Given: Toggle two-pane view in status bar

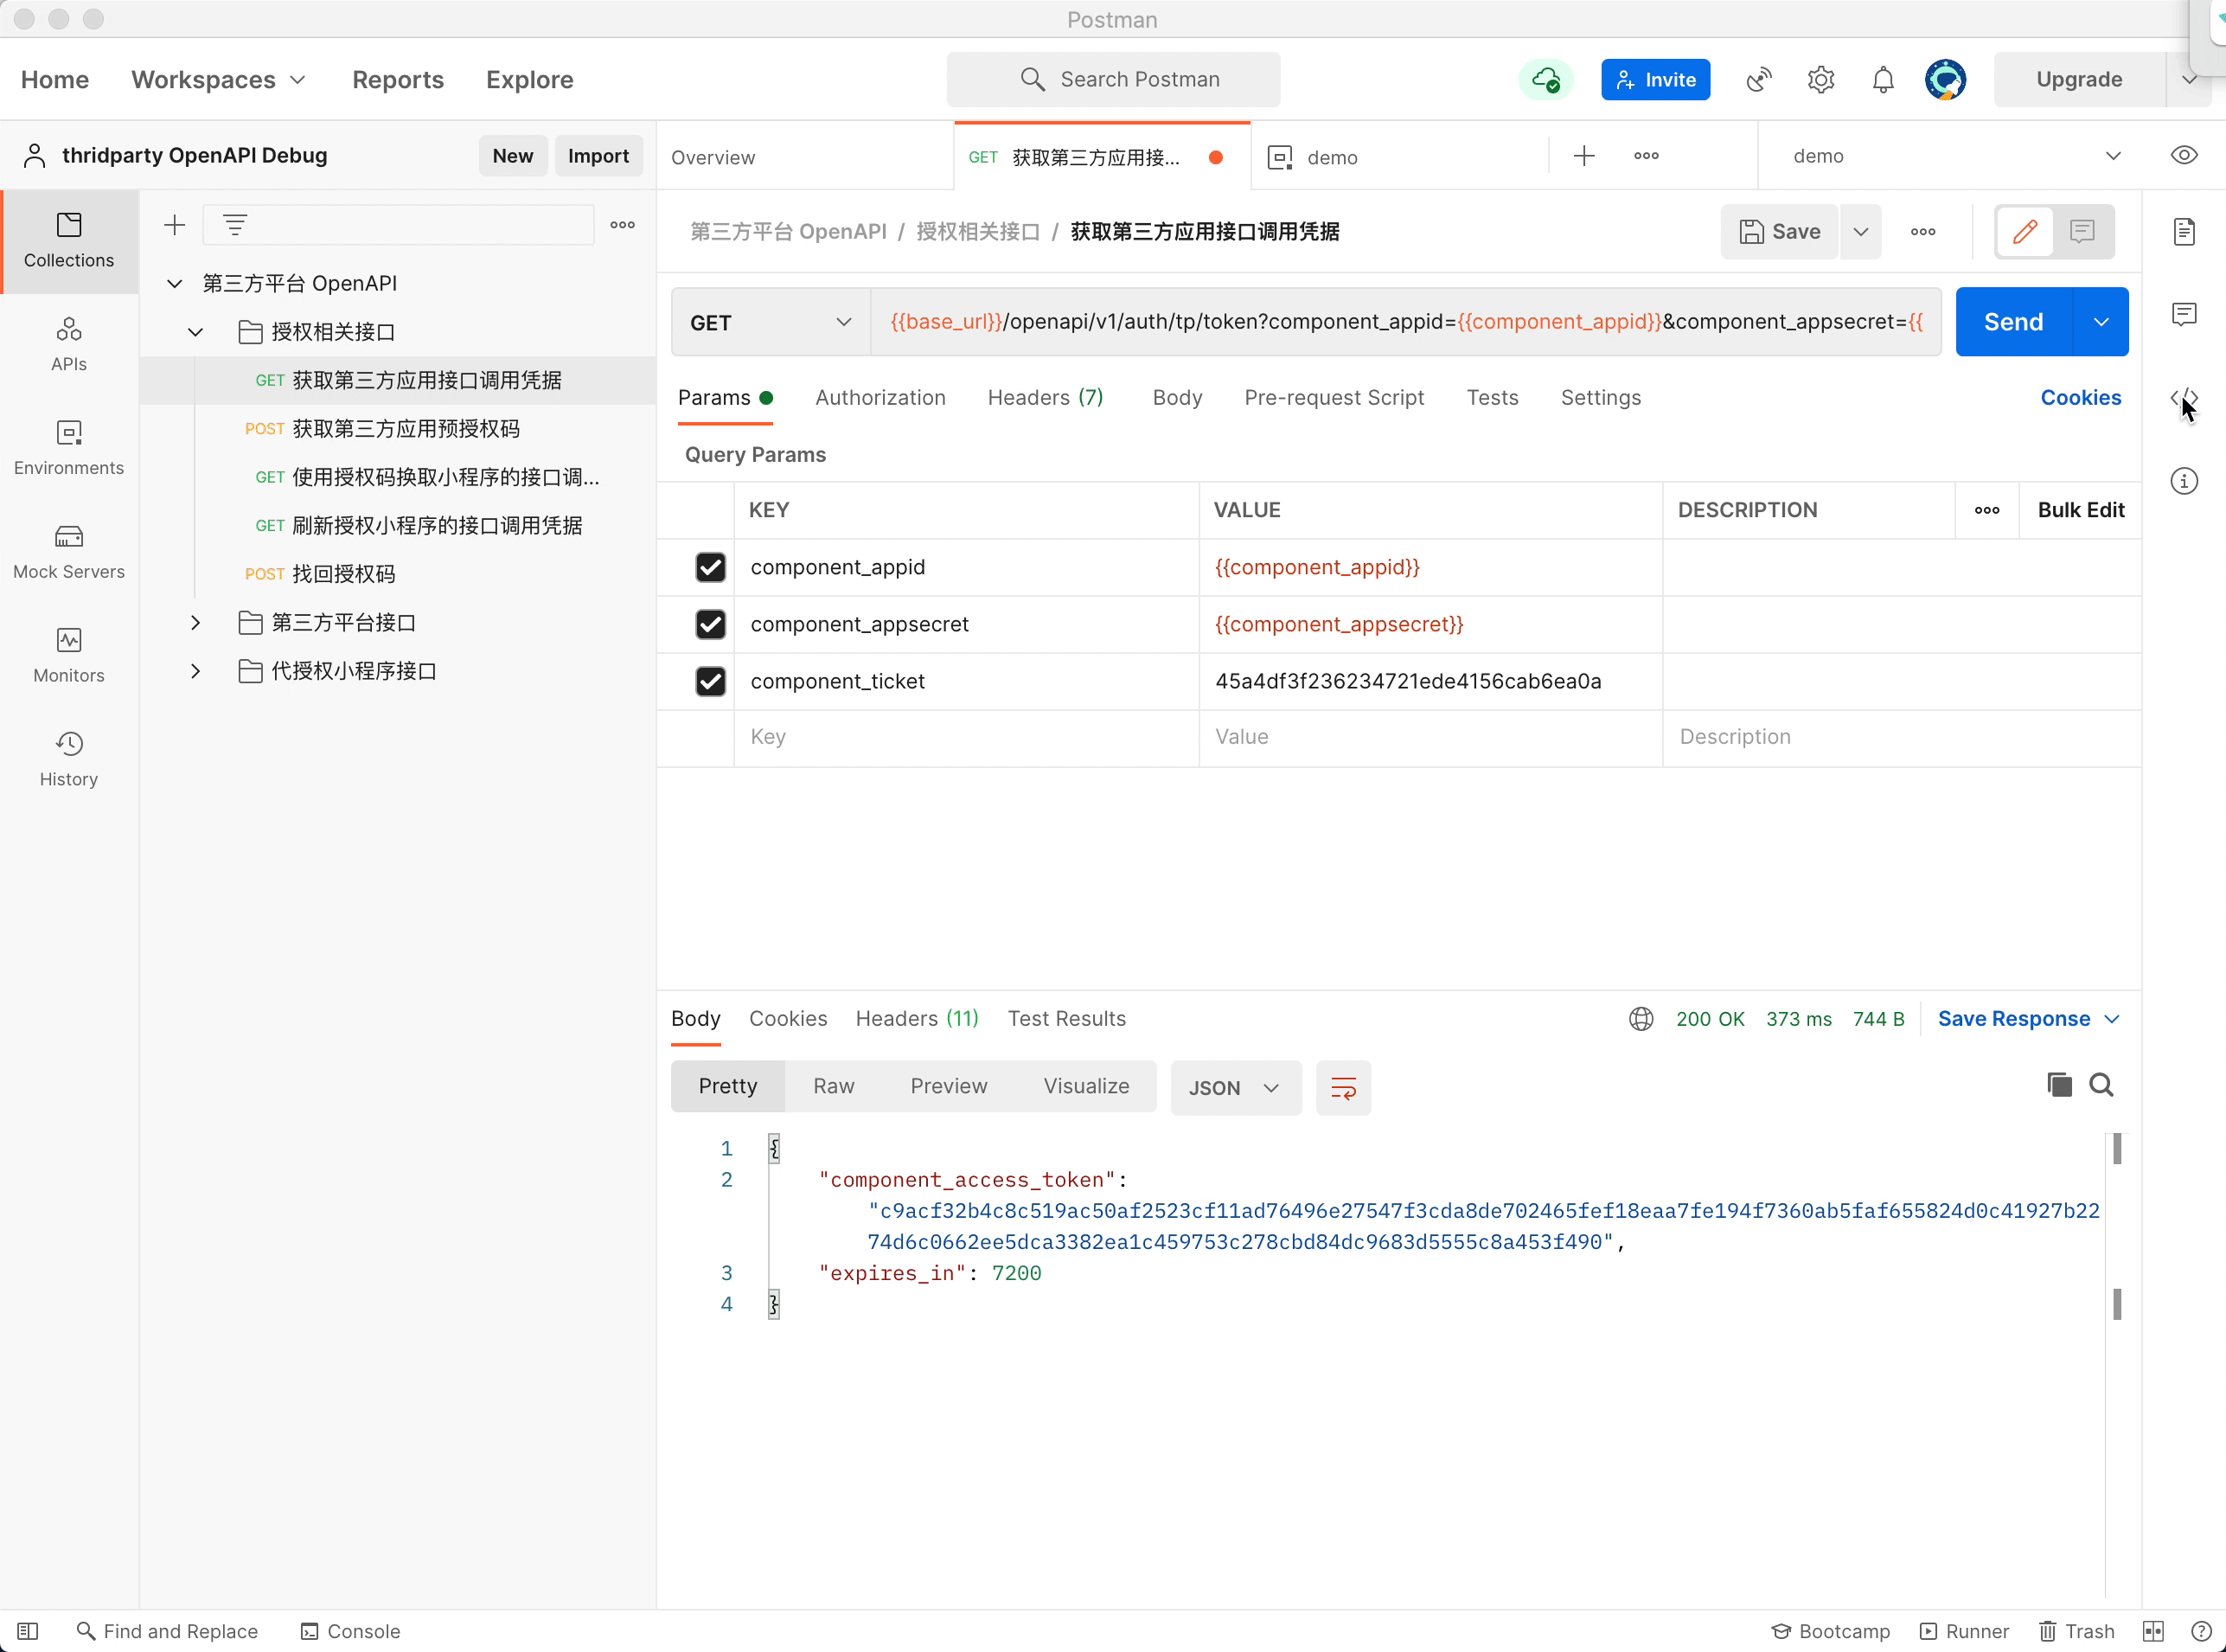Looking at the screenshot, I should [2153, 1631].
